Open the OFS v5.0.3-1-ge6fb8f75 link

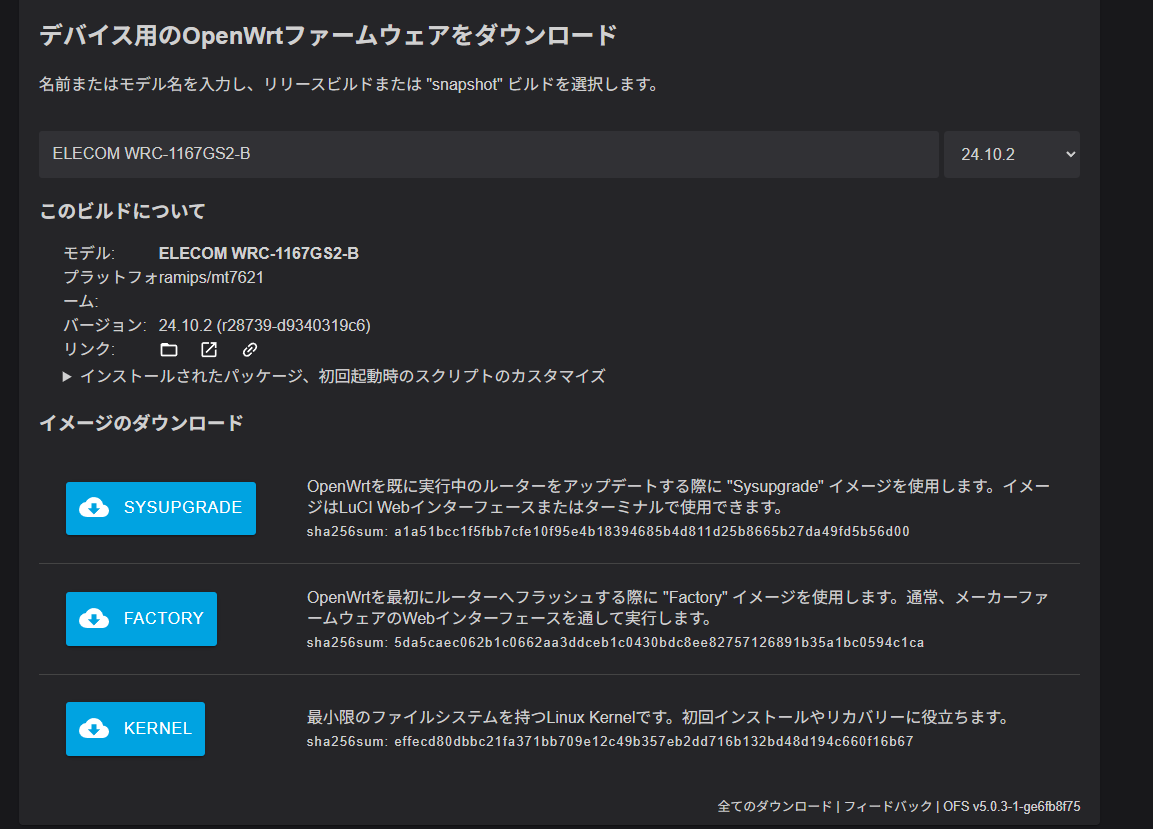point(1012,806)
